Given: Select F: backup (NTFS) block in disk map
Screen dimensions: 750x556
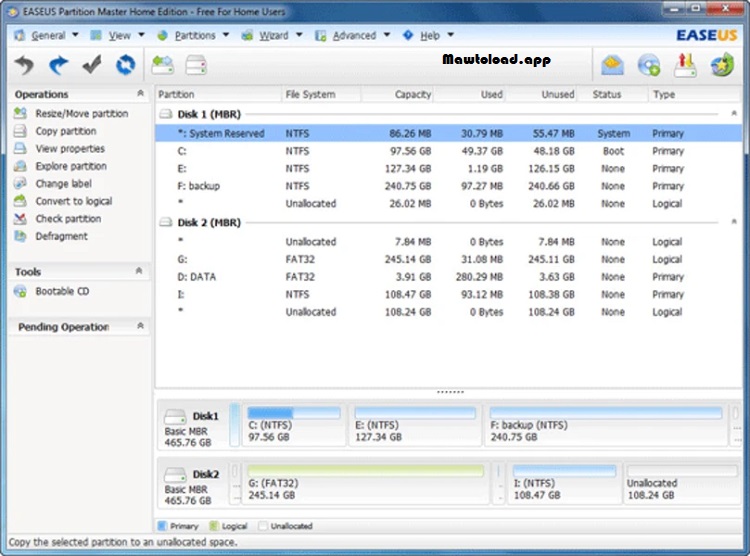Looking at the screenshot, I should (606, 425).
